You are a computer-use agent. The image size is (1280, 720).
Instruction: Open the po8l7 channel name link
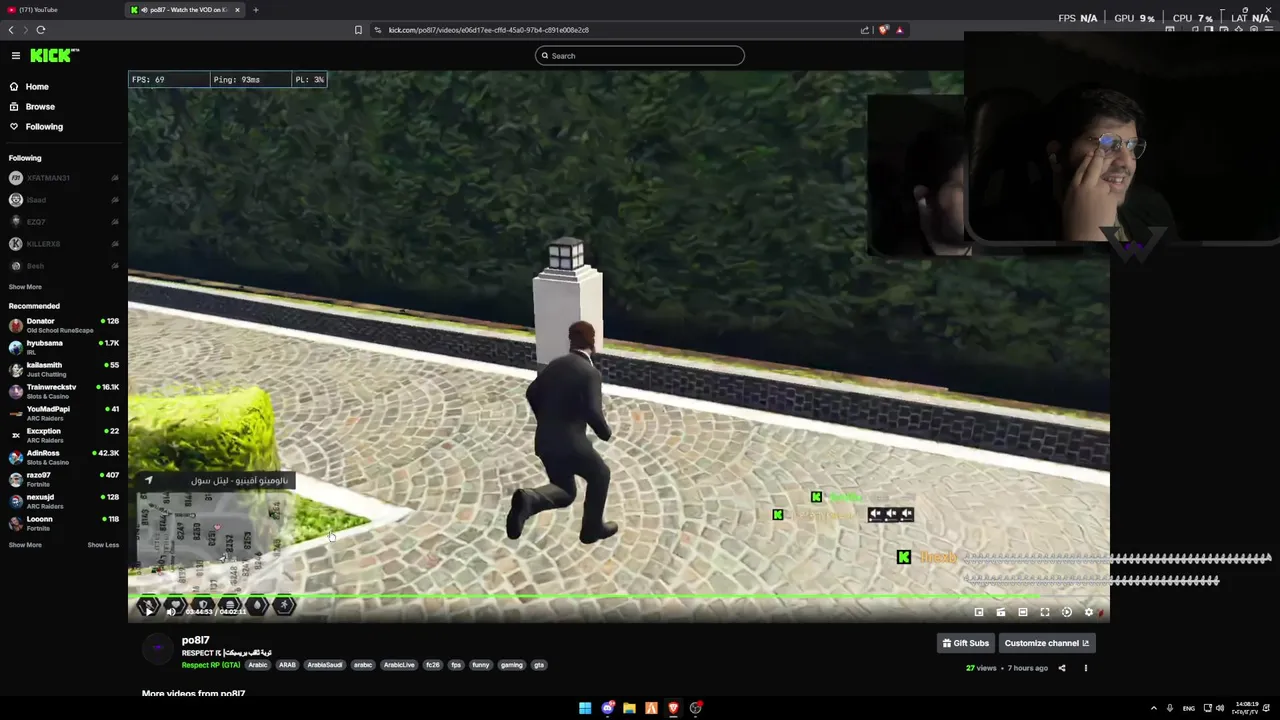[195, 640]
